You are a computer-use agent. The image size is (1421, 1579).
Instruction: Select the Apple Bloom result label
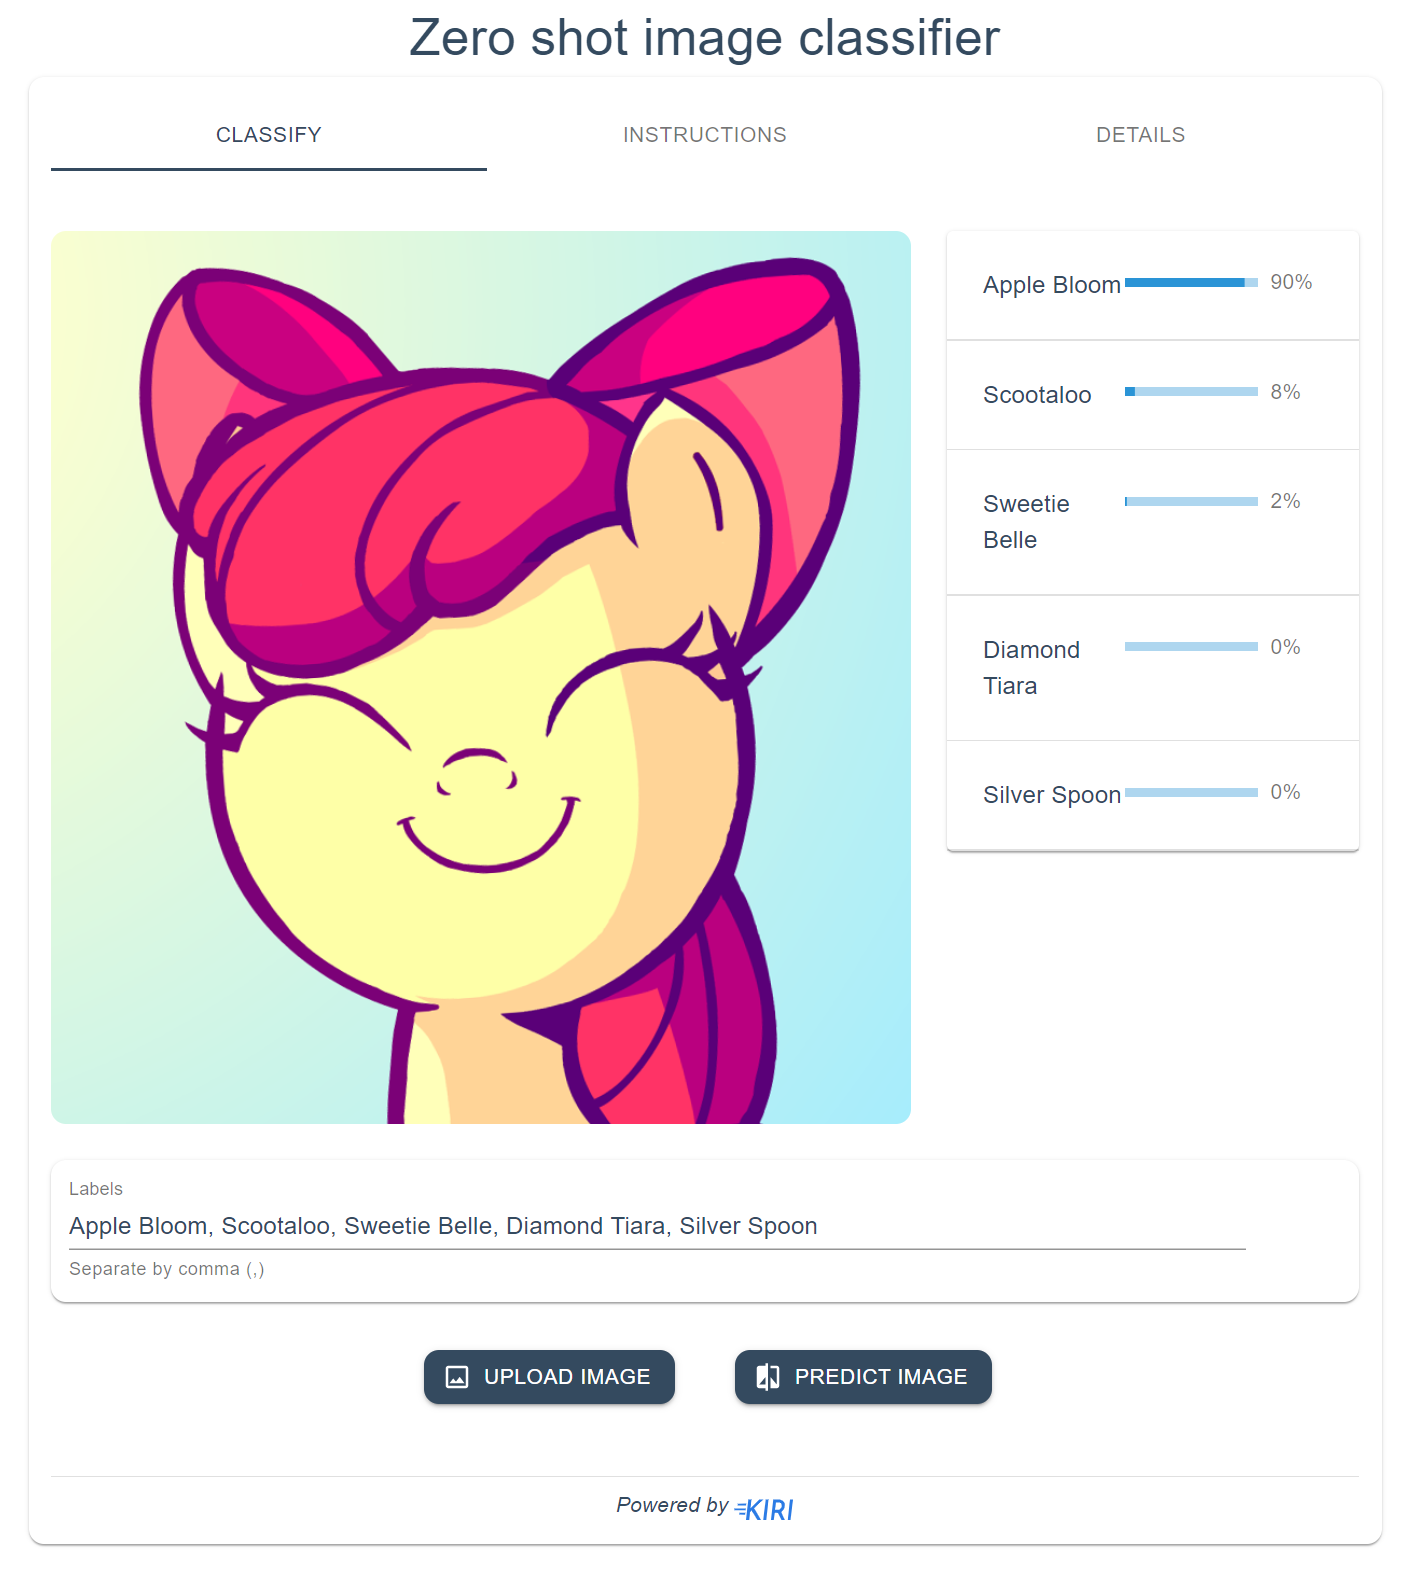click(x=1052, y=285)
